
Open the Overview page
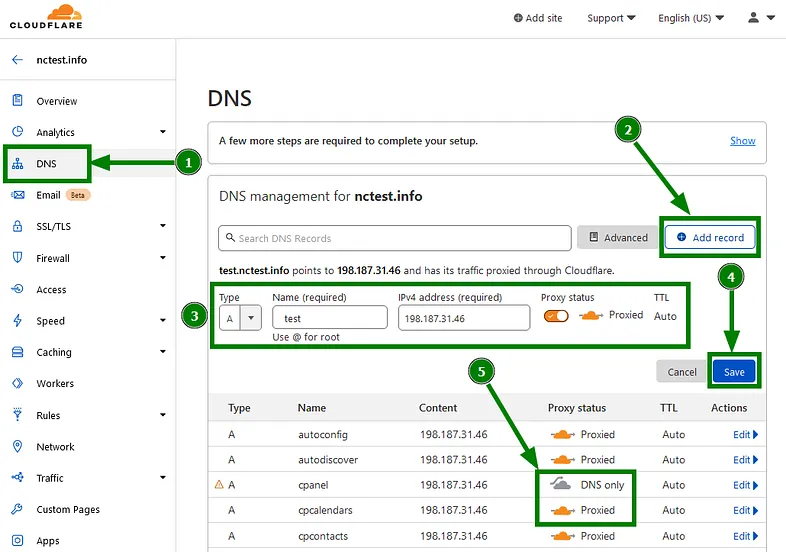tap(57, 101)
